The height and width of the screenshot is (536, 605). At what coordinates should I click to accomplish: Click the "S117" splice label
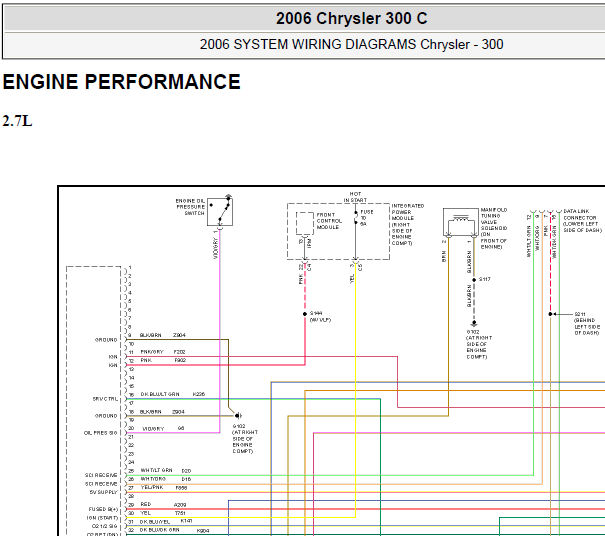click(x=485, y=279)
